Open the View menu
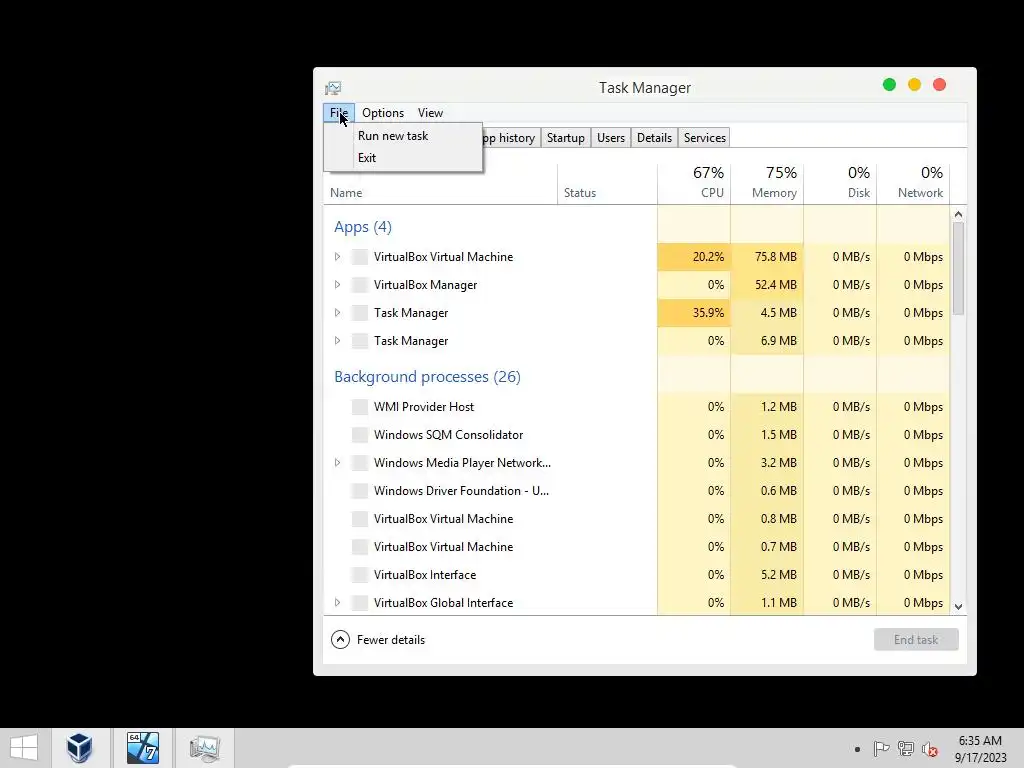1024x768 pixels. click(x=430, y=113)
